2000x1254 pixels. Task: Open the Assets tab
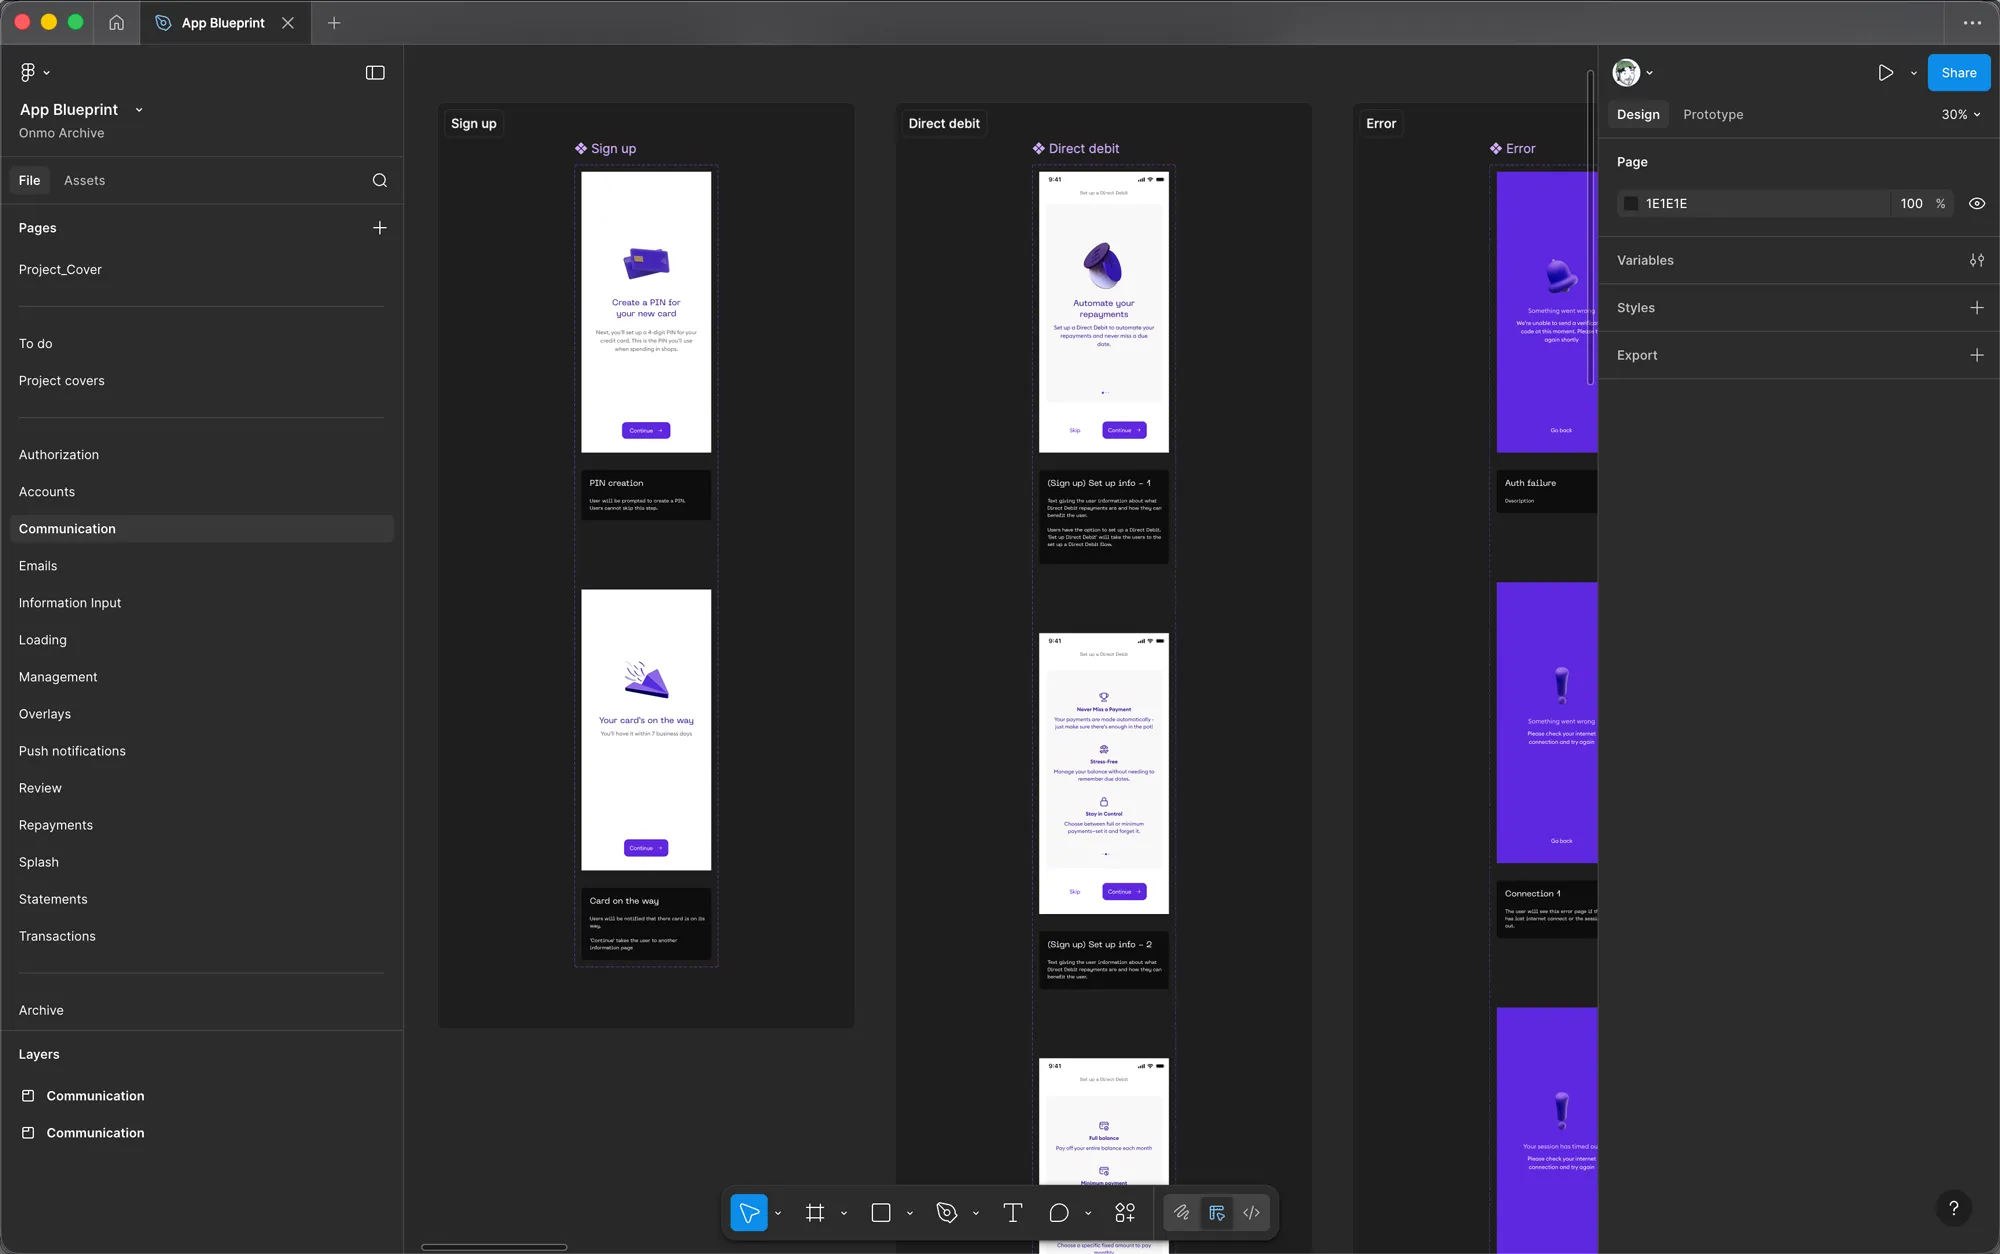[84, 180]
